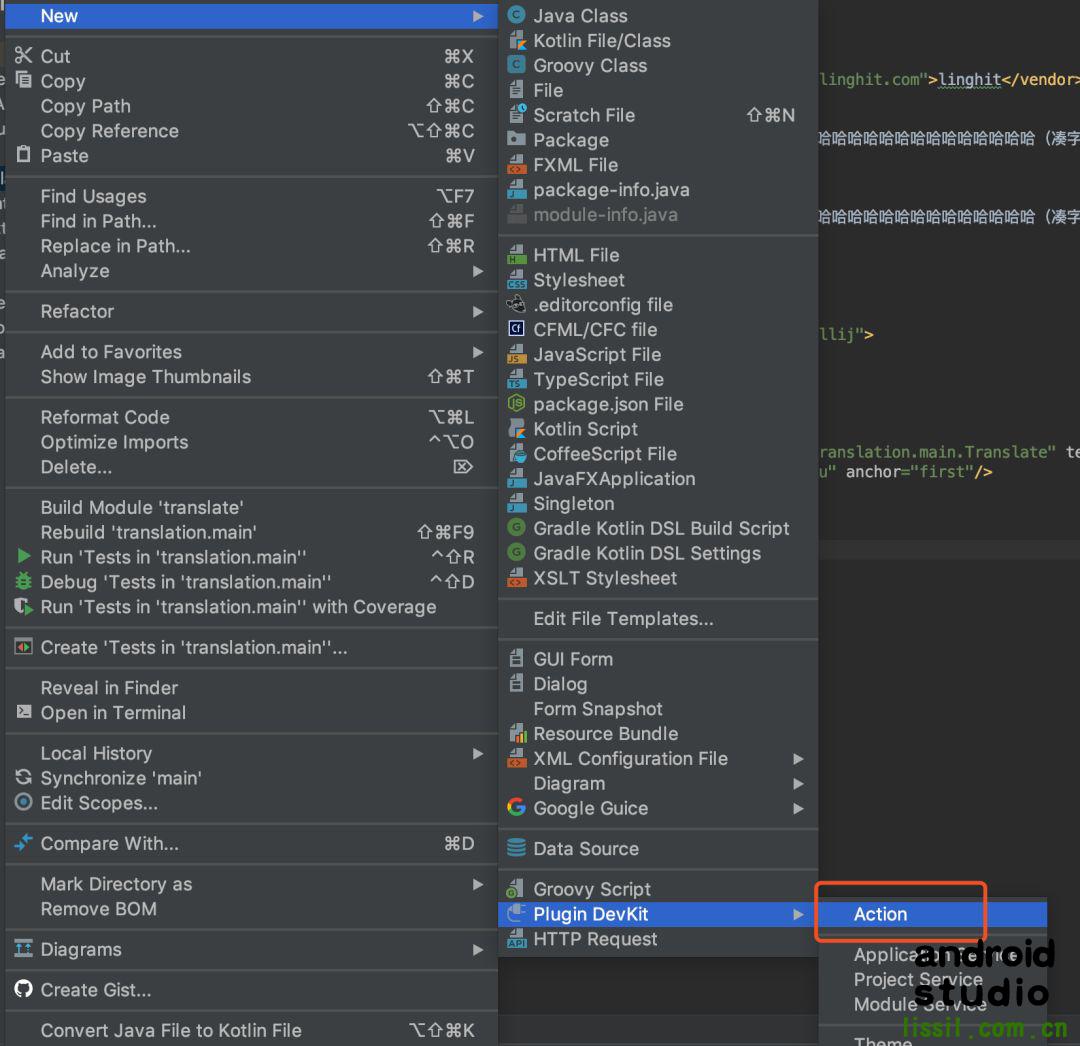Viewport: 1080px width, 1046px height.
Task: Click the package.json File icon
Action: click(516, 404)
